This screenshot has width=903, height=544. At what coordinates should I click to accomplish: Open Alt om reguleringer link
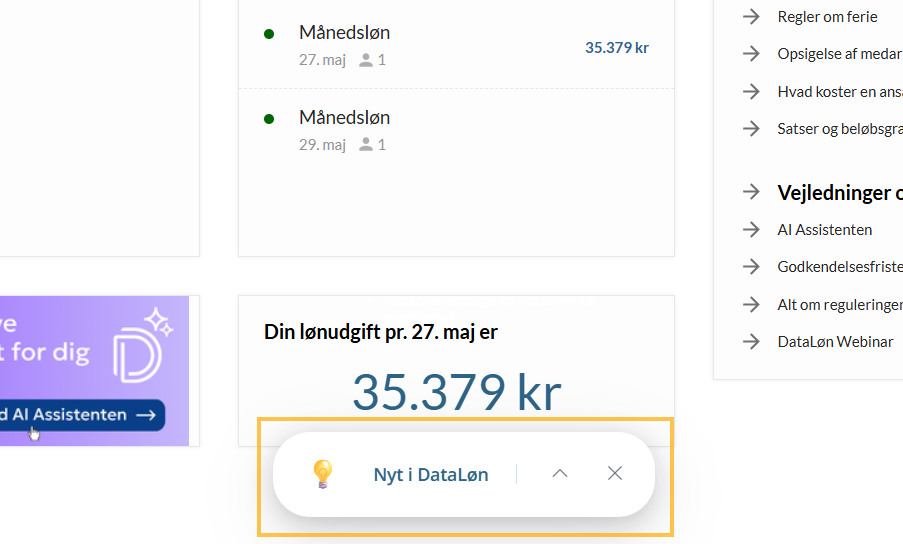(840, 305)
